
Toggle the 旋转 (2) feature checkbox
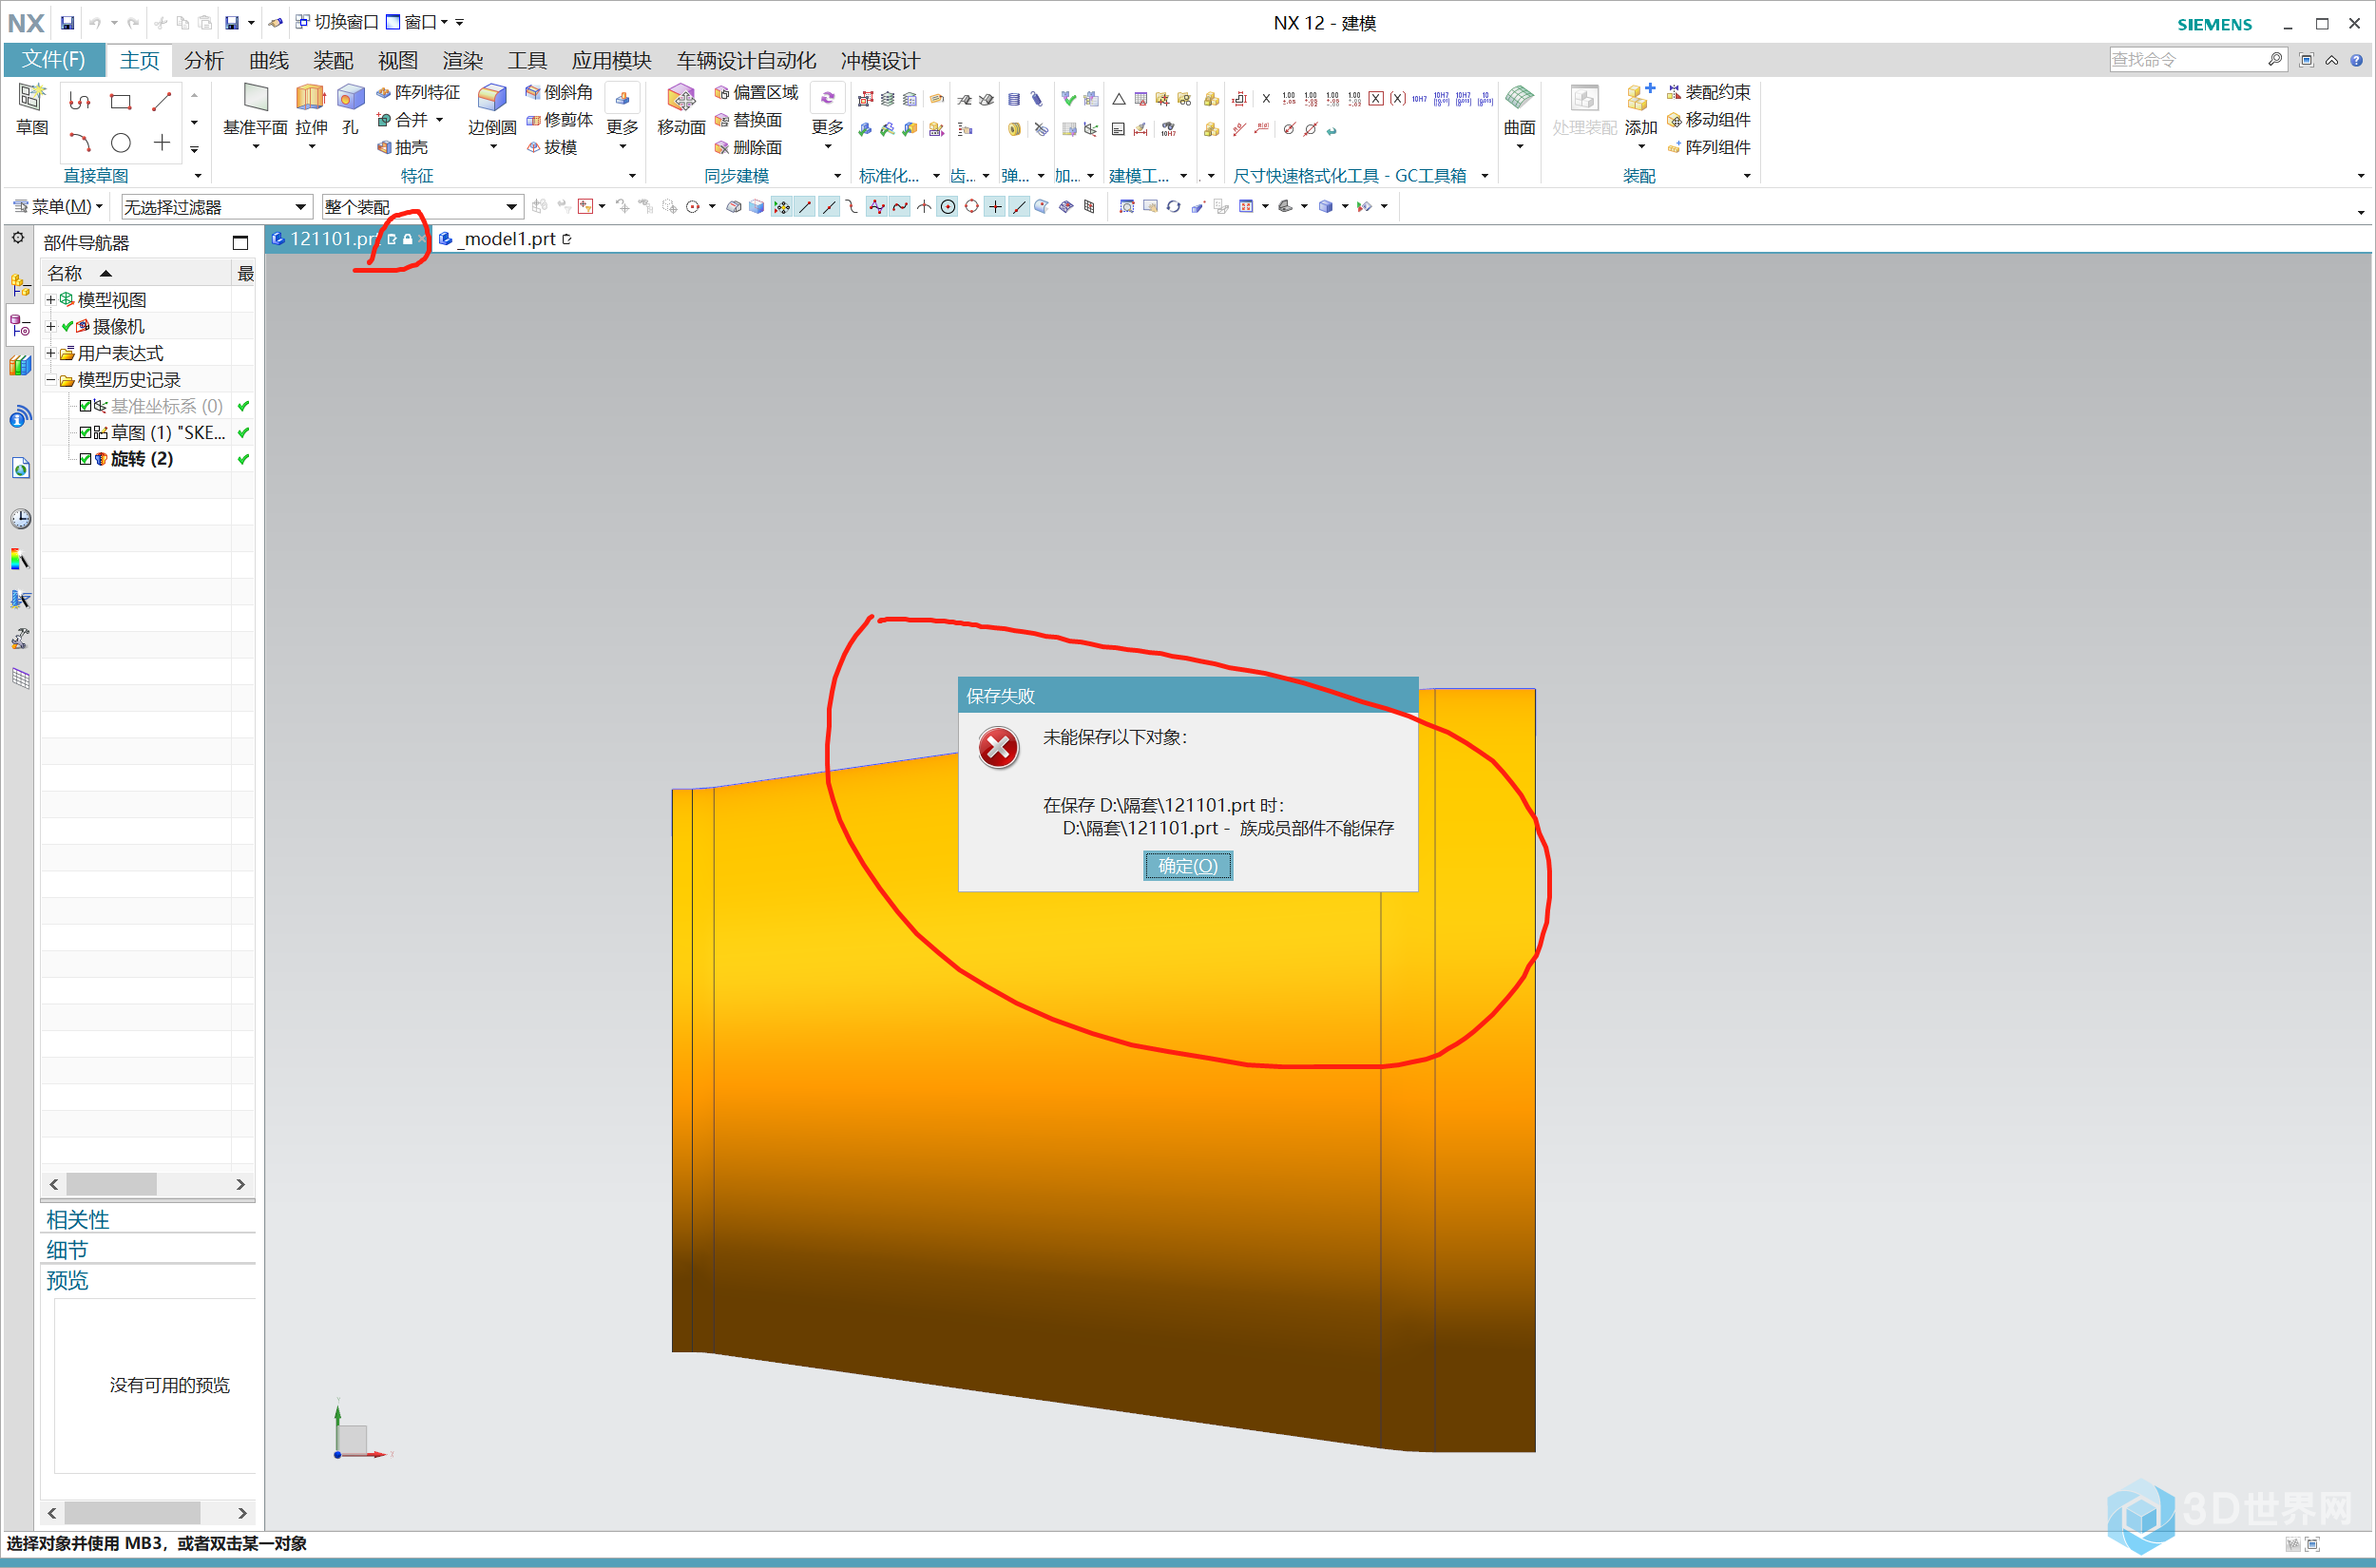85,459
